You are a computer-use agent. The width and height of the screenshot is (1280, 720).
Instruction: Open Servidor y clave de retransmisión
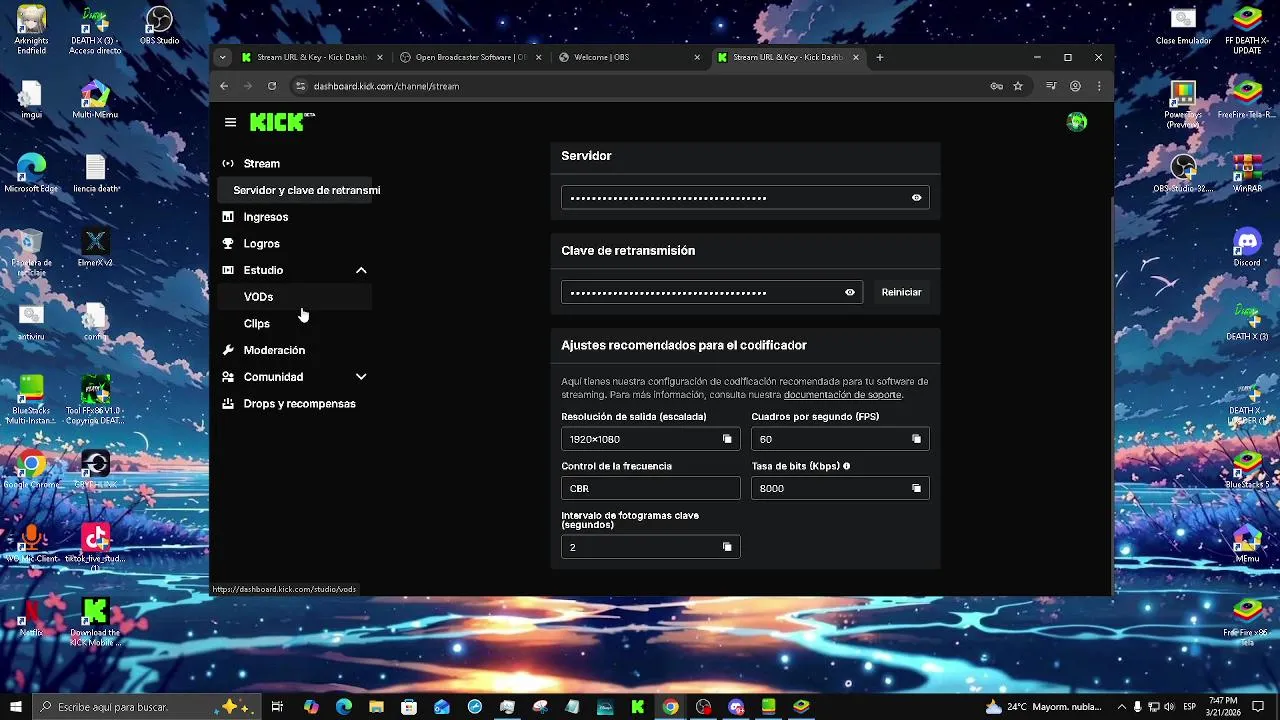coord(295,190)
